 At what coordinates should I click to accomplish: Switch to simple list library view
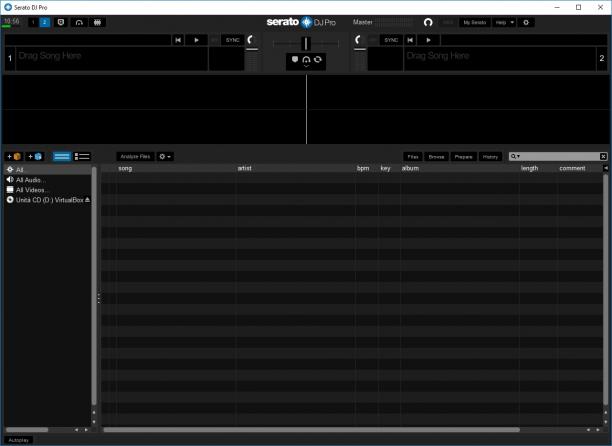click(62, 156)
